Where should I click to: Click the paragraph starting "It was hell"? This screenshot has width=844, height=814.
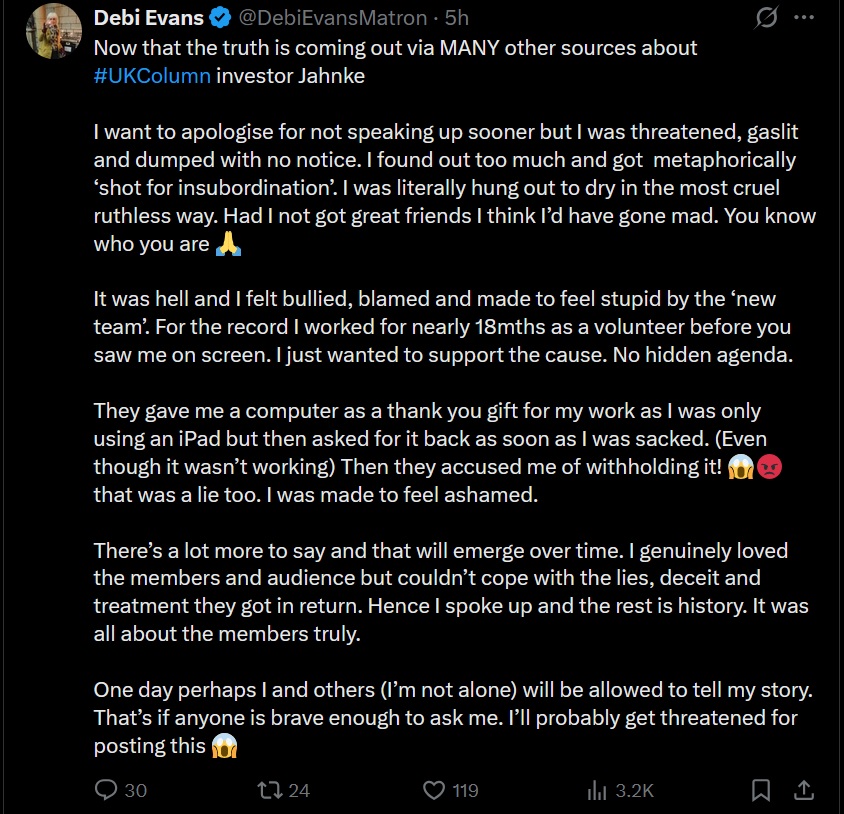[x=442, y=328]
